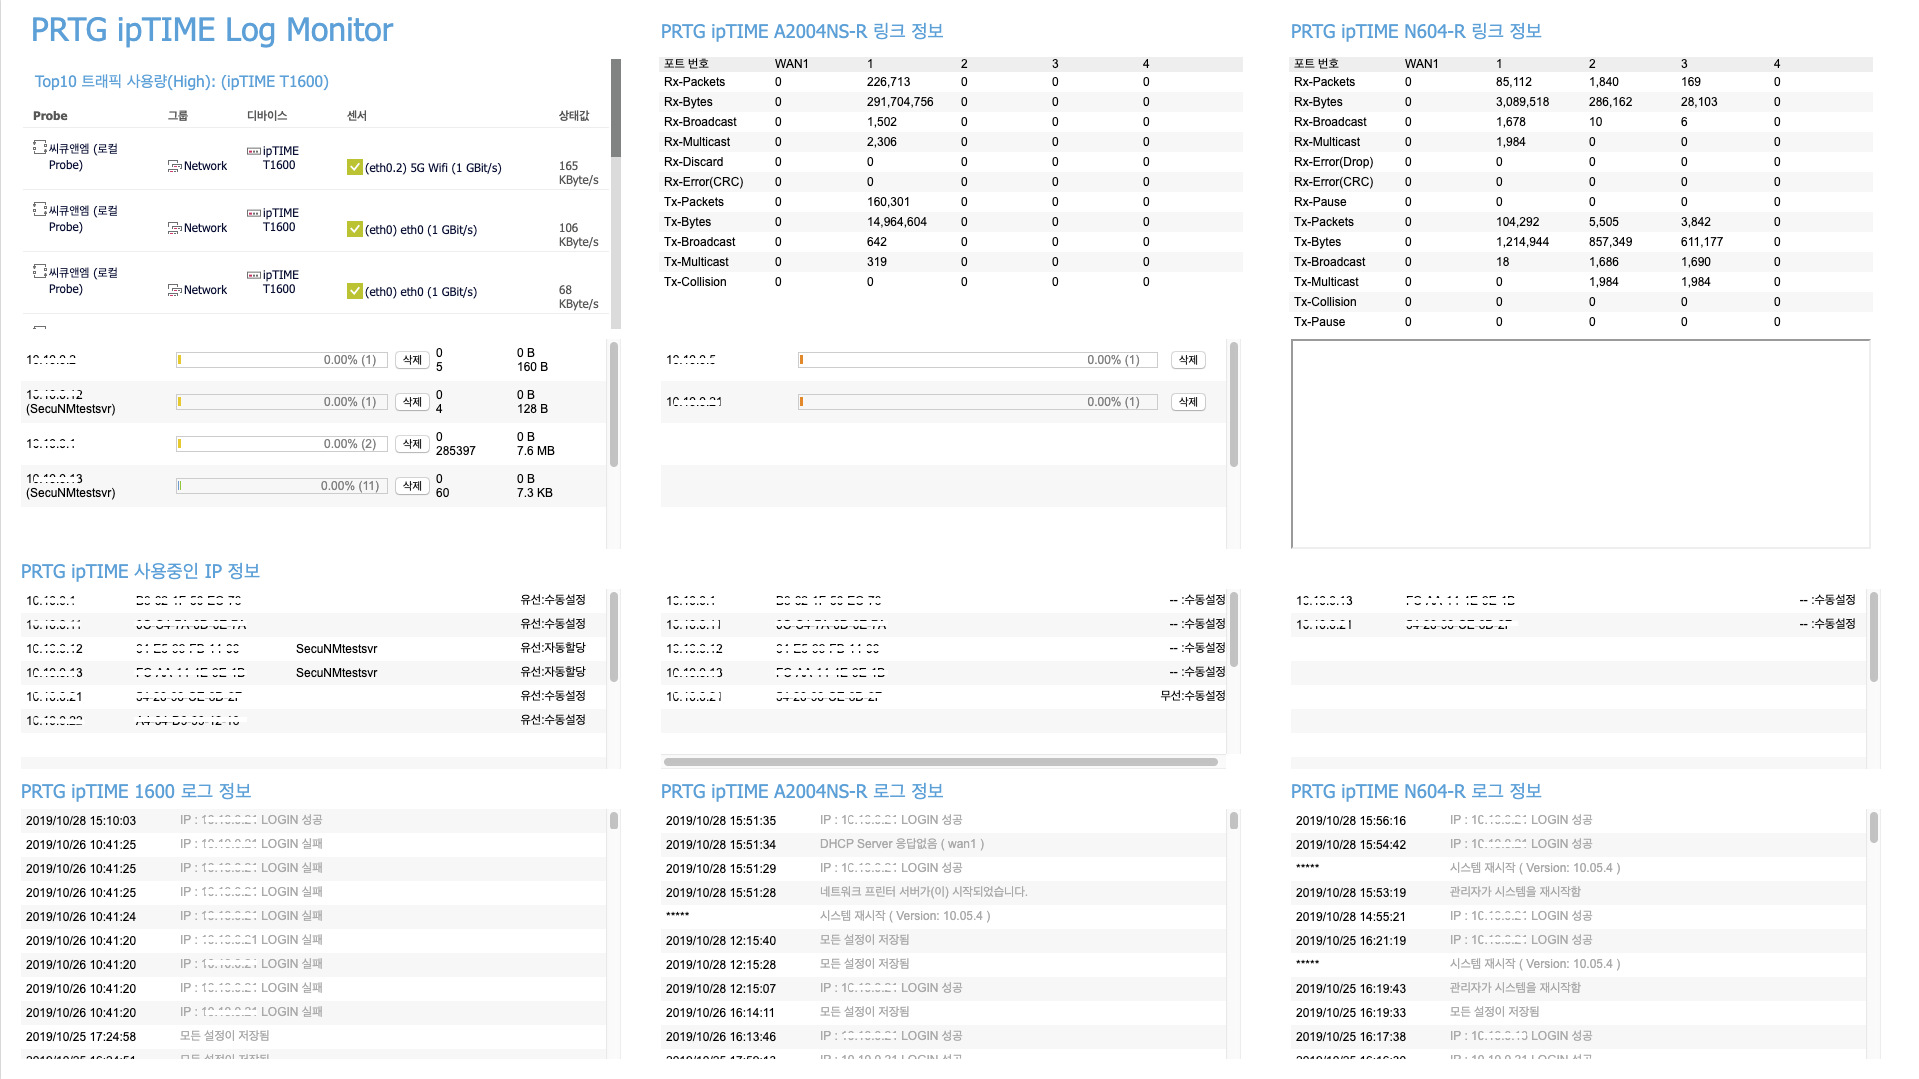Click the PRTG ipTIME 사용중인 IP 정보 heading
Image resolution: width=1919 pixels, height=1079 pixels.
click(x=140, y=571)
